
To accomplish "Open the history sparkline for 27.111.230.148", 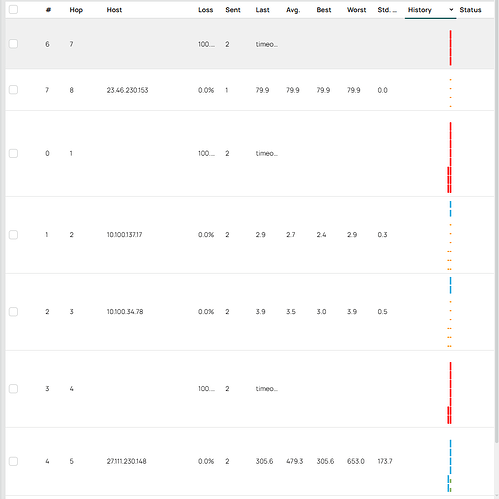I will [449, 466].
